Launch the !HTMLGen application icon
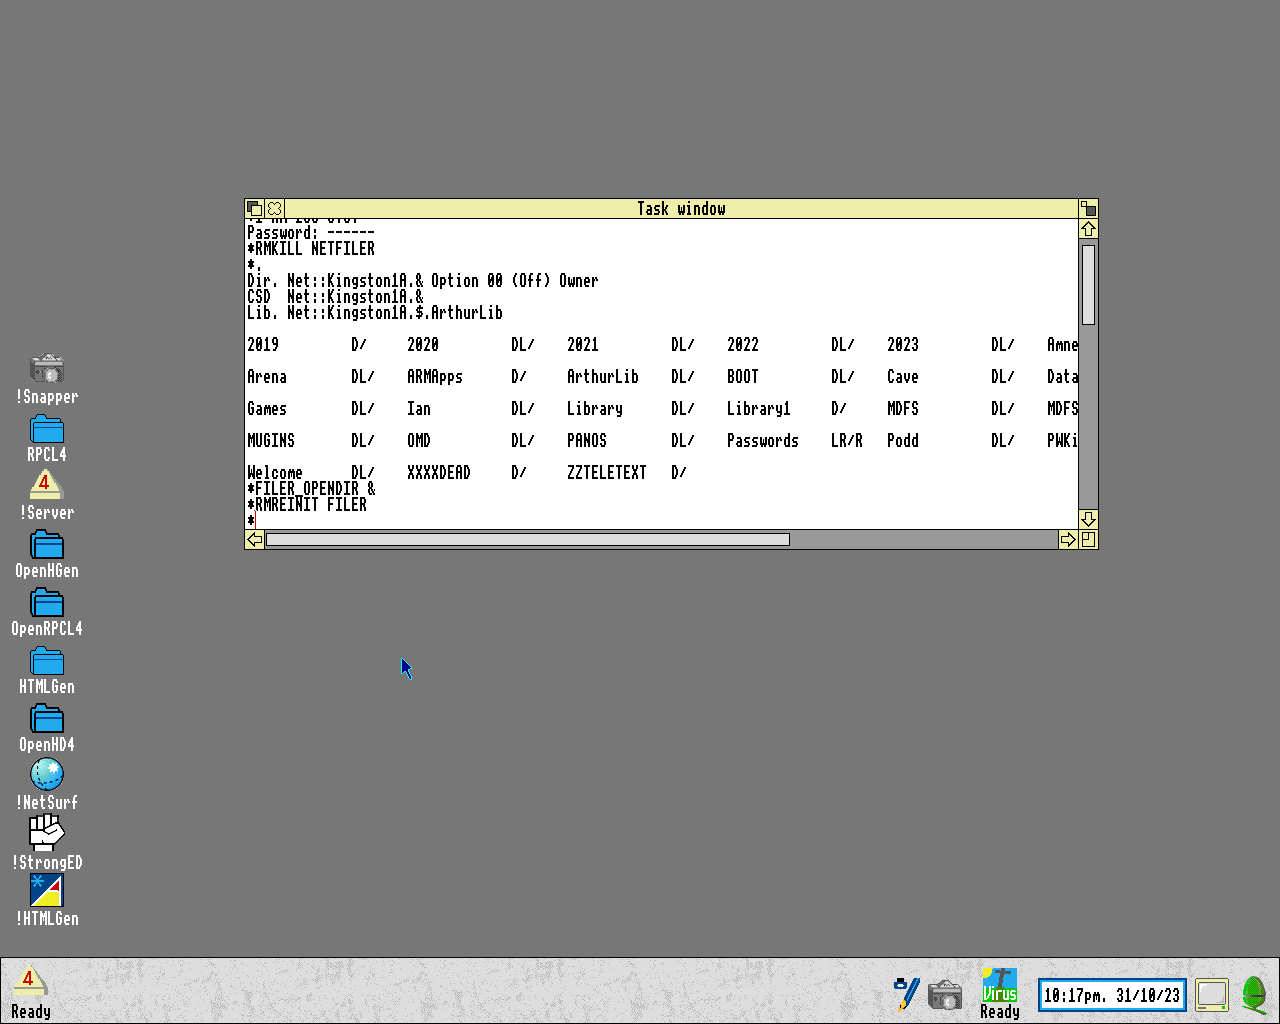The width and height of the screenshot is (1280, 1024). (x=47, y=891)
